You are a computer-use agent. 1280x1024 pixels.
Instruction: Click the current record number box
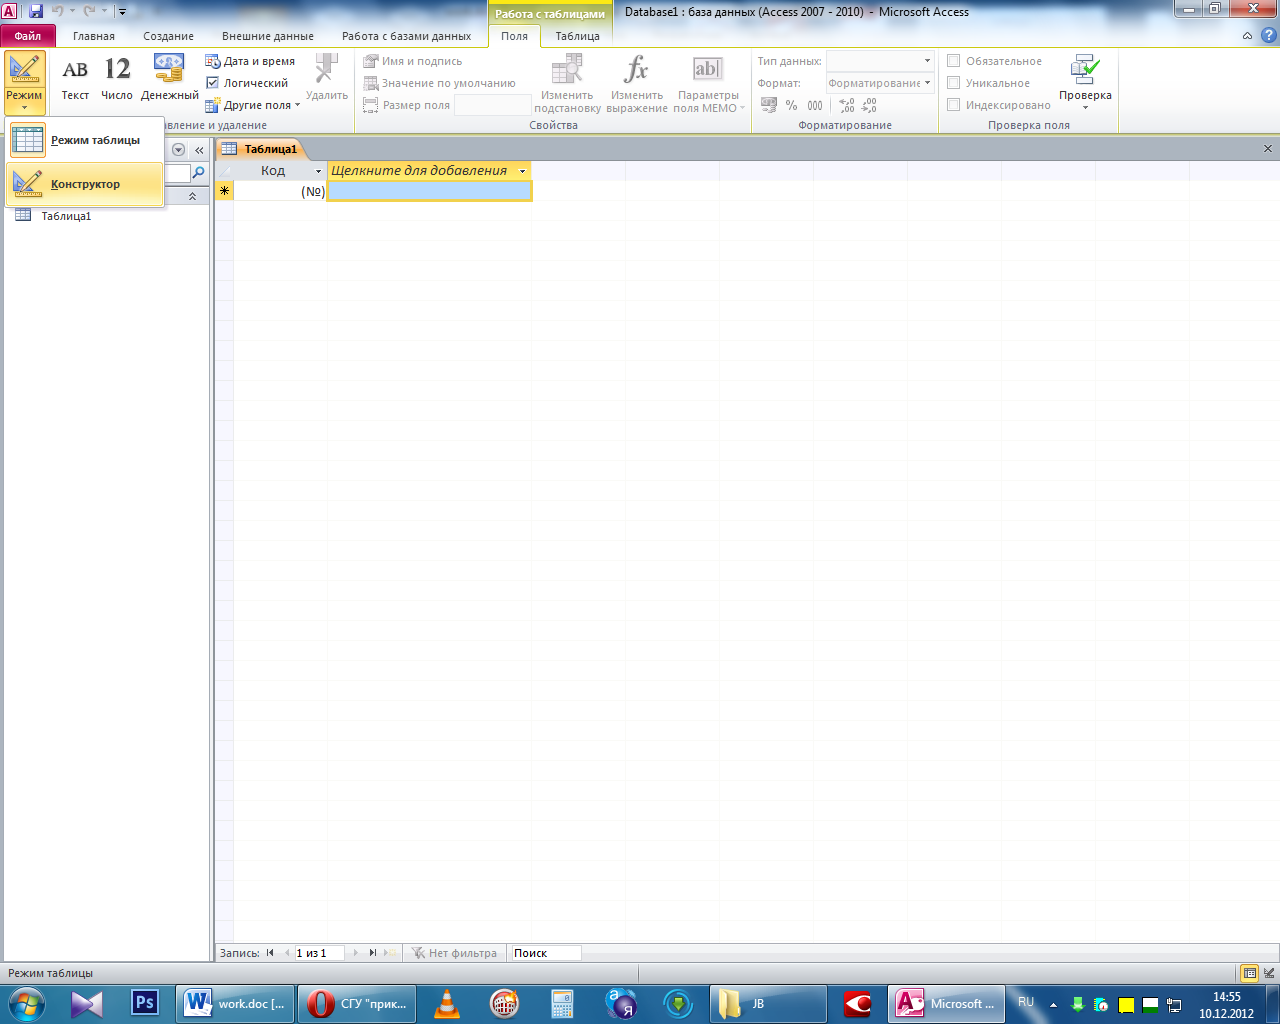318,953
